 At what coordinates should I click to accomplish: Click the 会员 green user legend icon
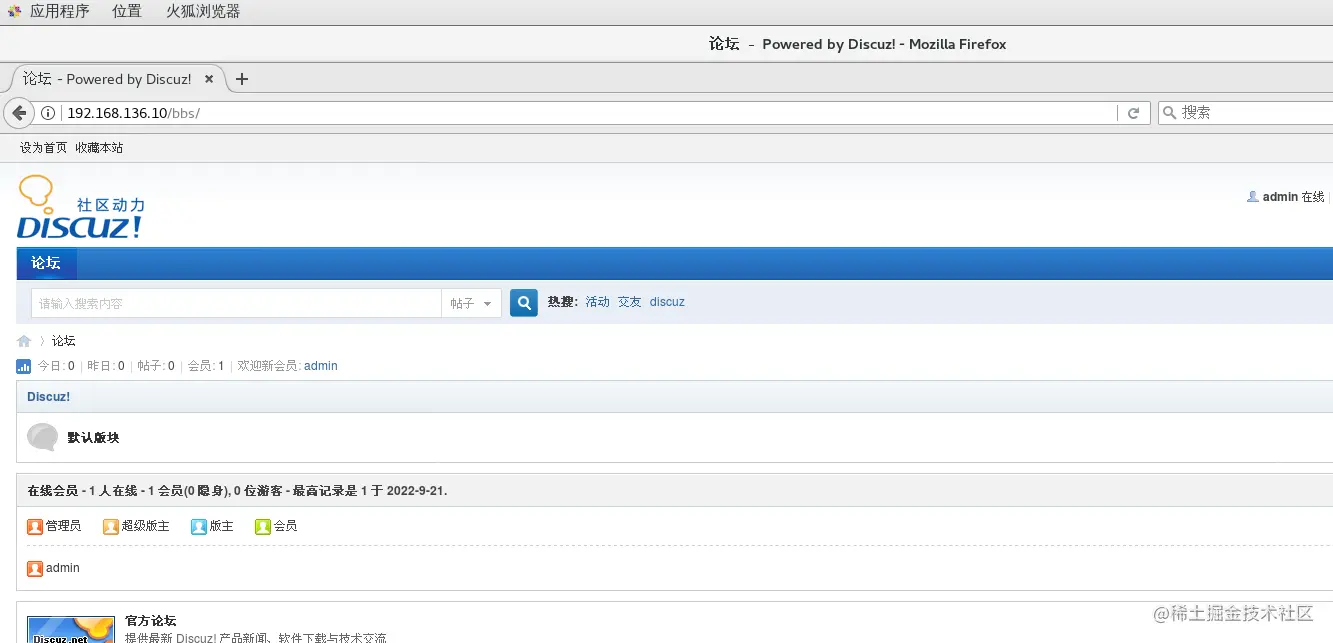263,526
